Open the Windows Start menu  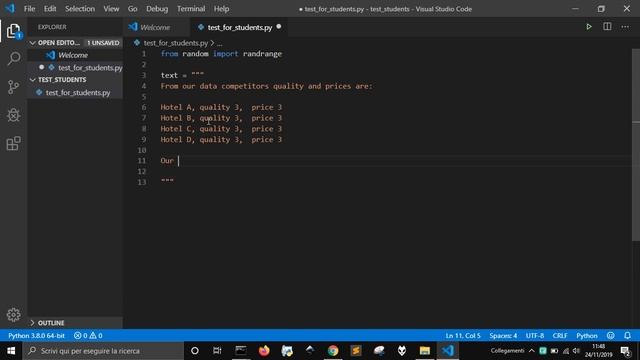pos(11,351)
